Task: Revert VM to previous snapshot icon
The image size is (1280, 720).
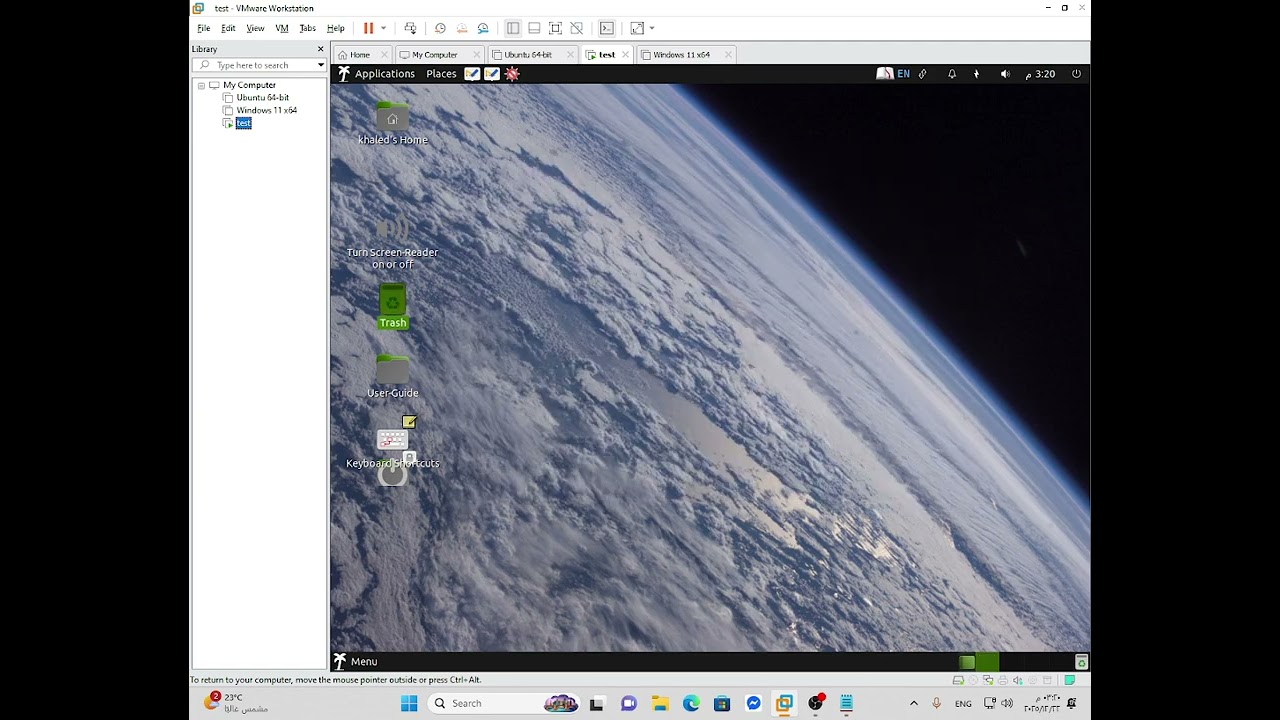Action: (x=461, y=28)
